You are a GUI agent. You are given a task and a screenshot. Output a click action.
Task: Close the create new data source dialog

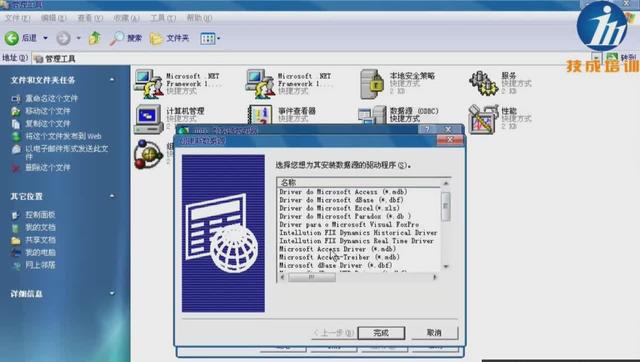click(450, 140)
